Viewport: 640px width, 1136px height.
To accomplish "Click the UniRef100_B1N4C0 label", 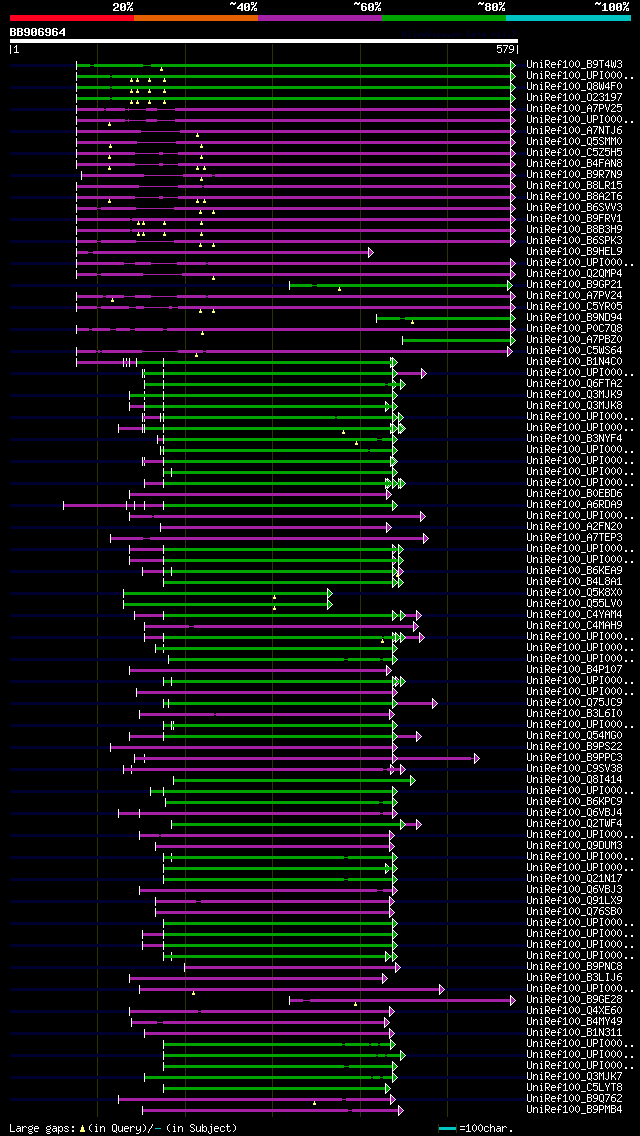I will click(x=575, y=362).
